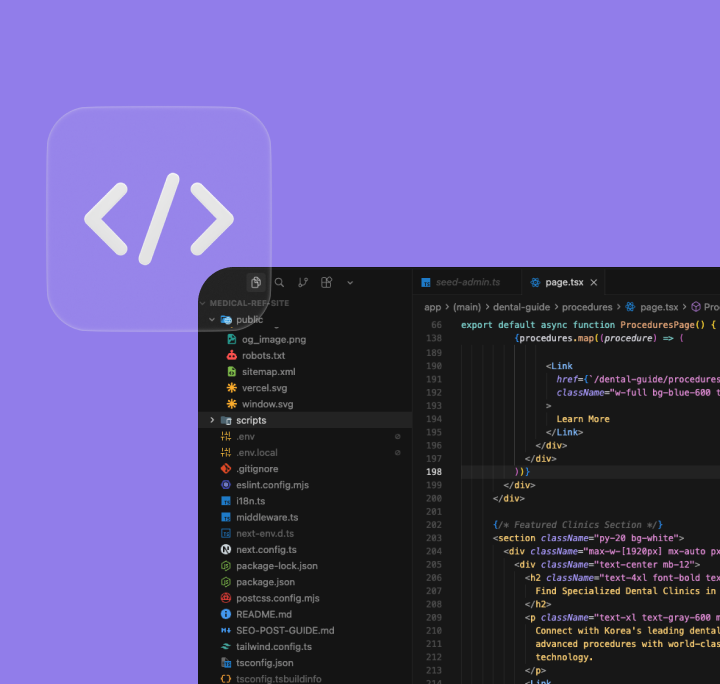The height and width of the screenshot is (684, 720).
Task: Open robots.txt from the file tree
Action: [x=263, y=355]
